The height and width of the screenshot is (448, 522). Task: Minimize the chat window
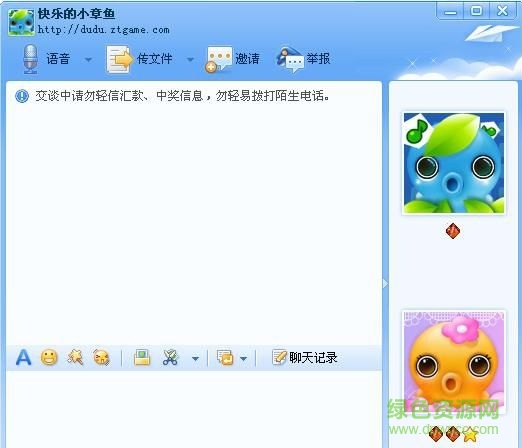tap(450, 11)
